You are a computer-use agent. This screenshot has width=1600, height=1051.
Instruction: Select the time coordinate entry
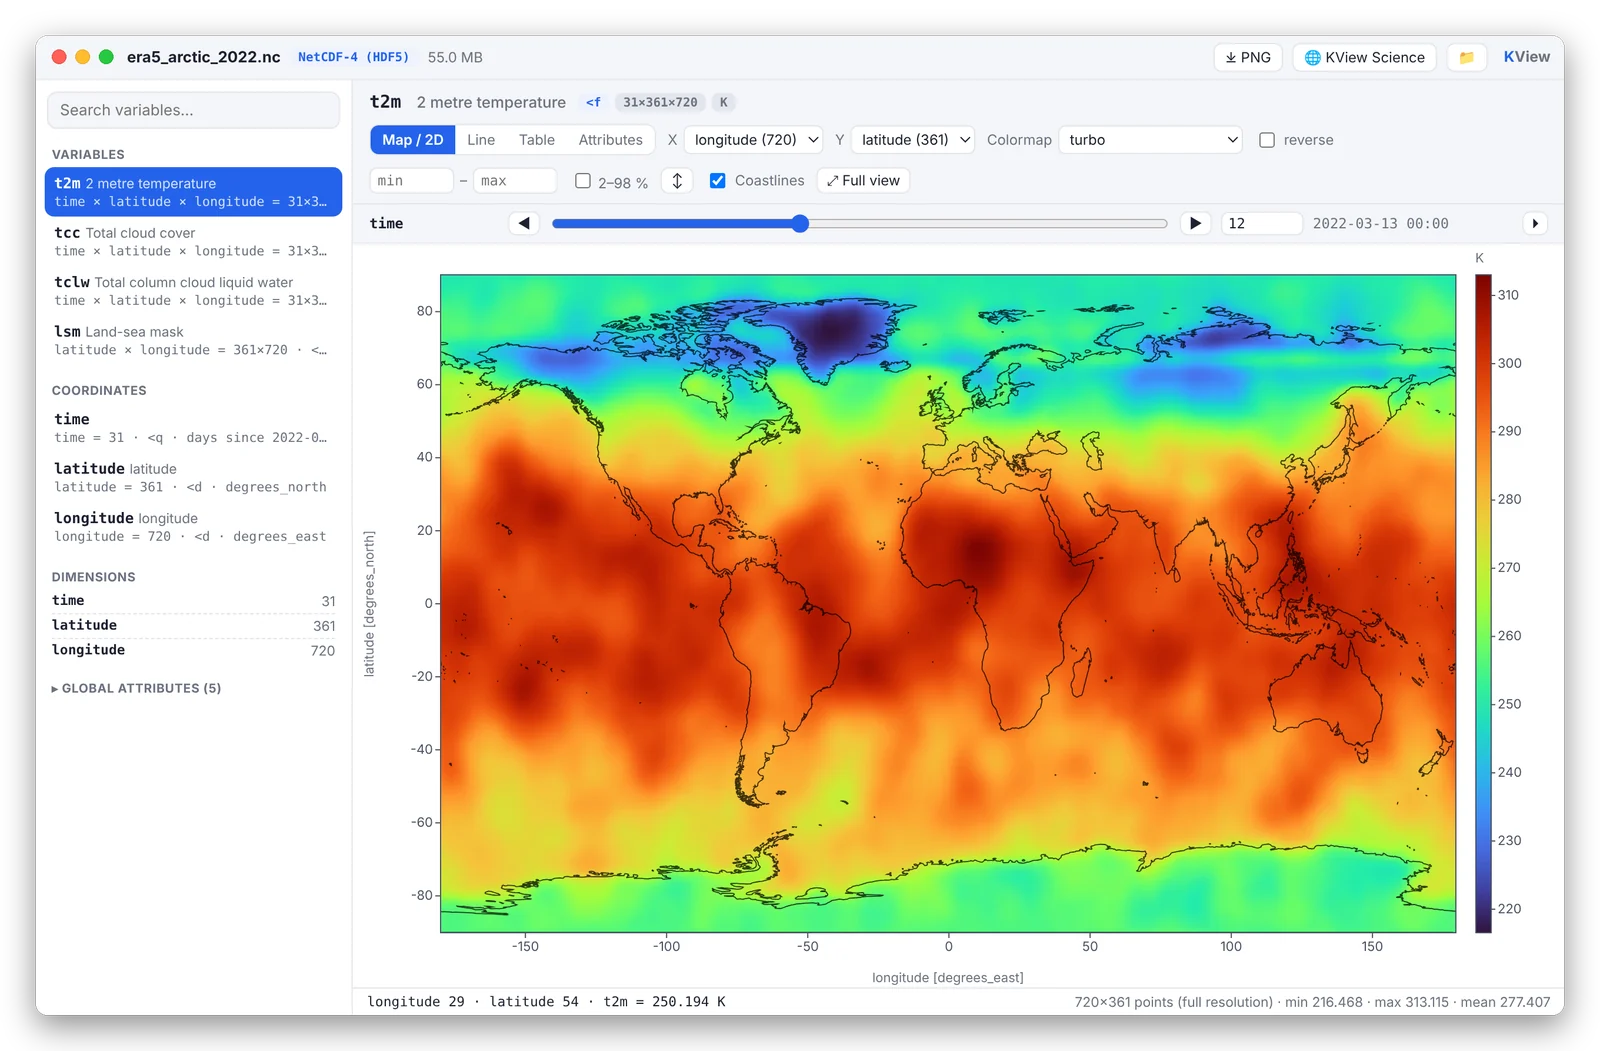coord(193,428)
